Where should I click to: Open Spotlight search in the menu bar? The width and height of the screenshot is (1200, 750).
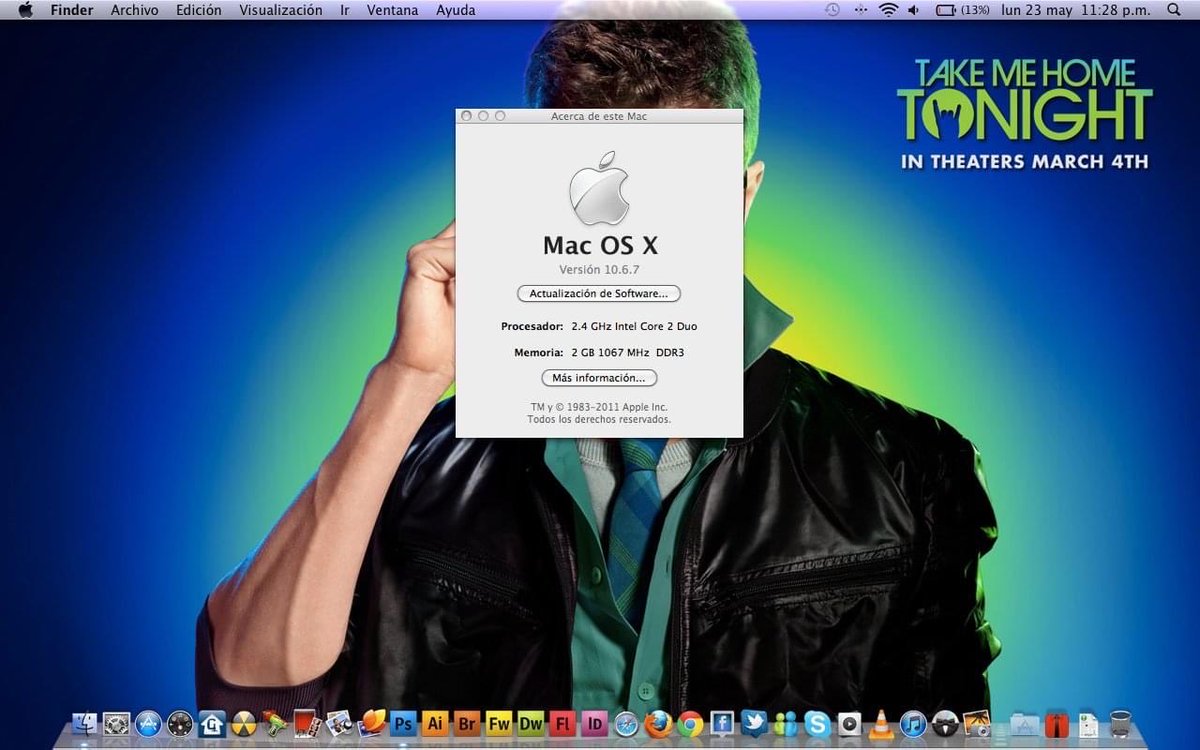tap(1174, 10)
